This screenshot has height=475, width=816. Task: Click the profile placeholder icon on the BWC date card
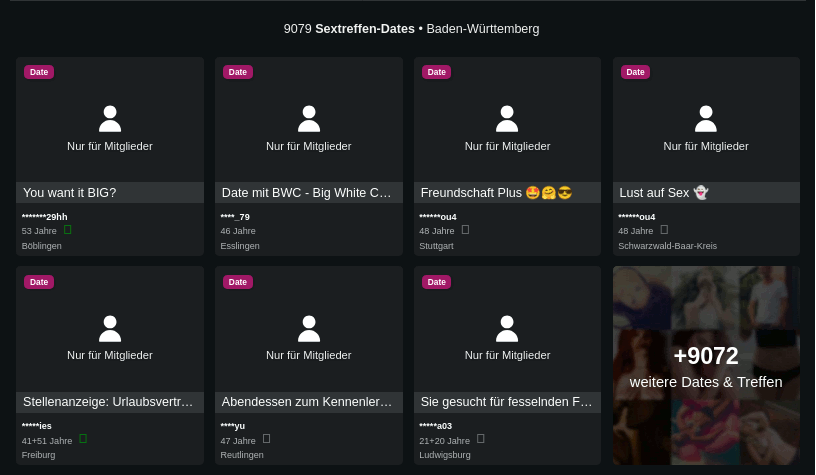point(309,119)
